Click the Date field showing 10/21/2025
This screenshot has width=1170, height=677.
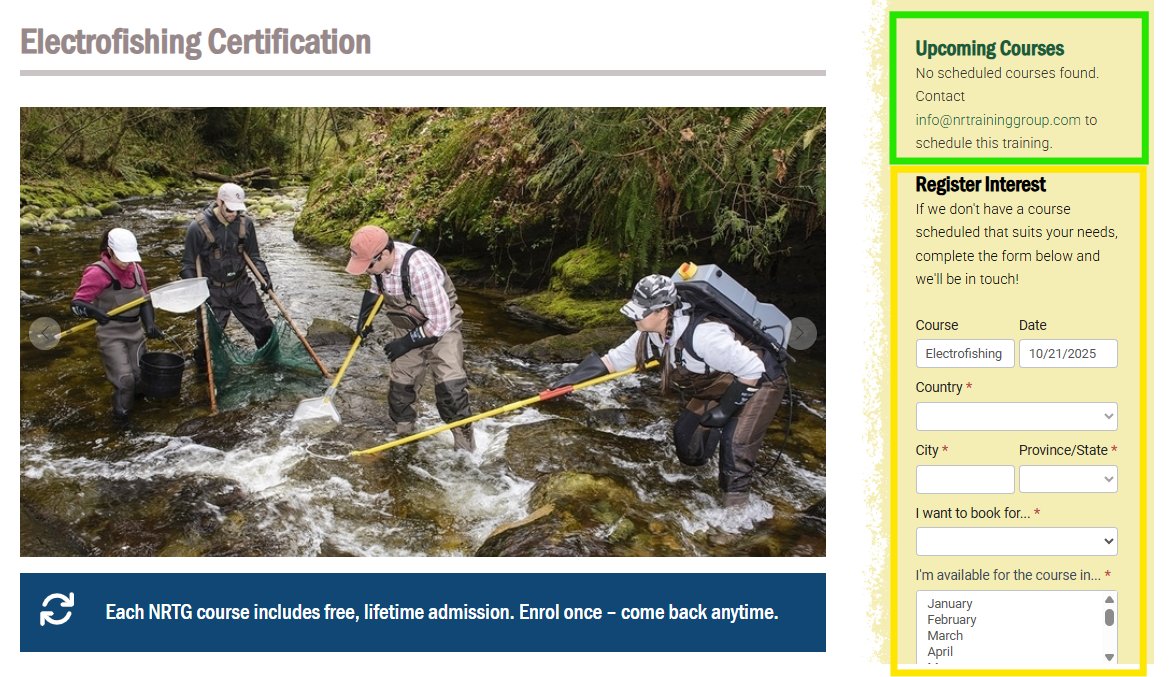[1068, 354]
